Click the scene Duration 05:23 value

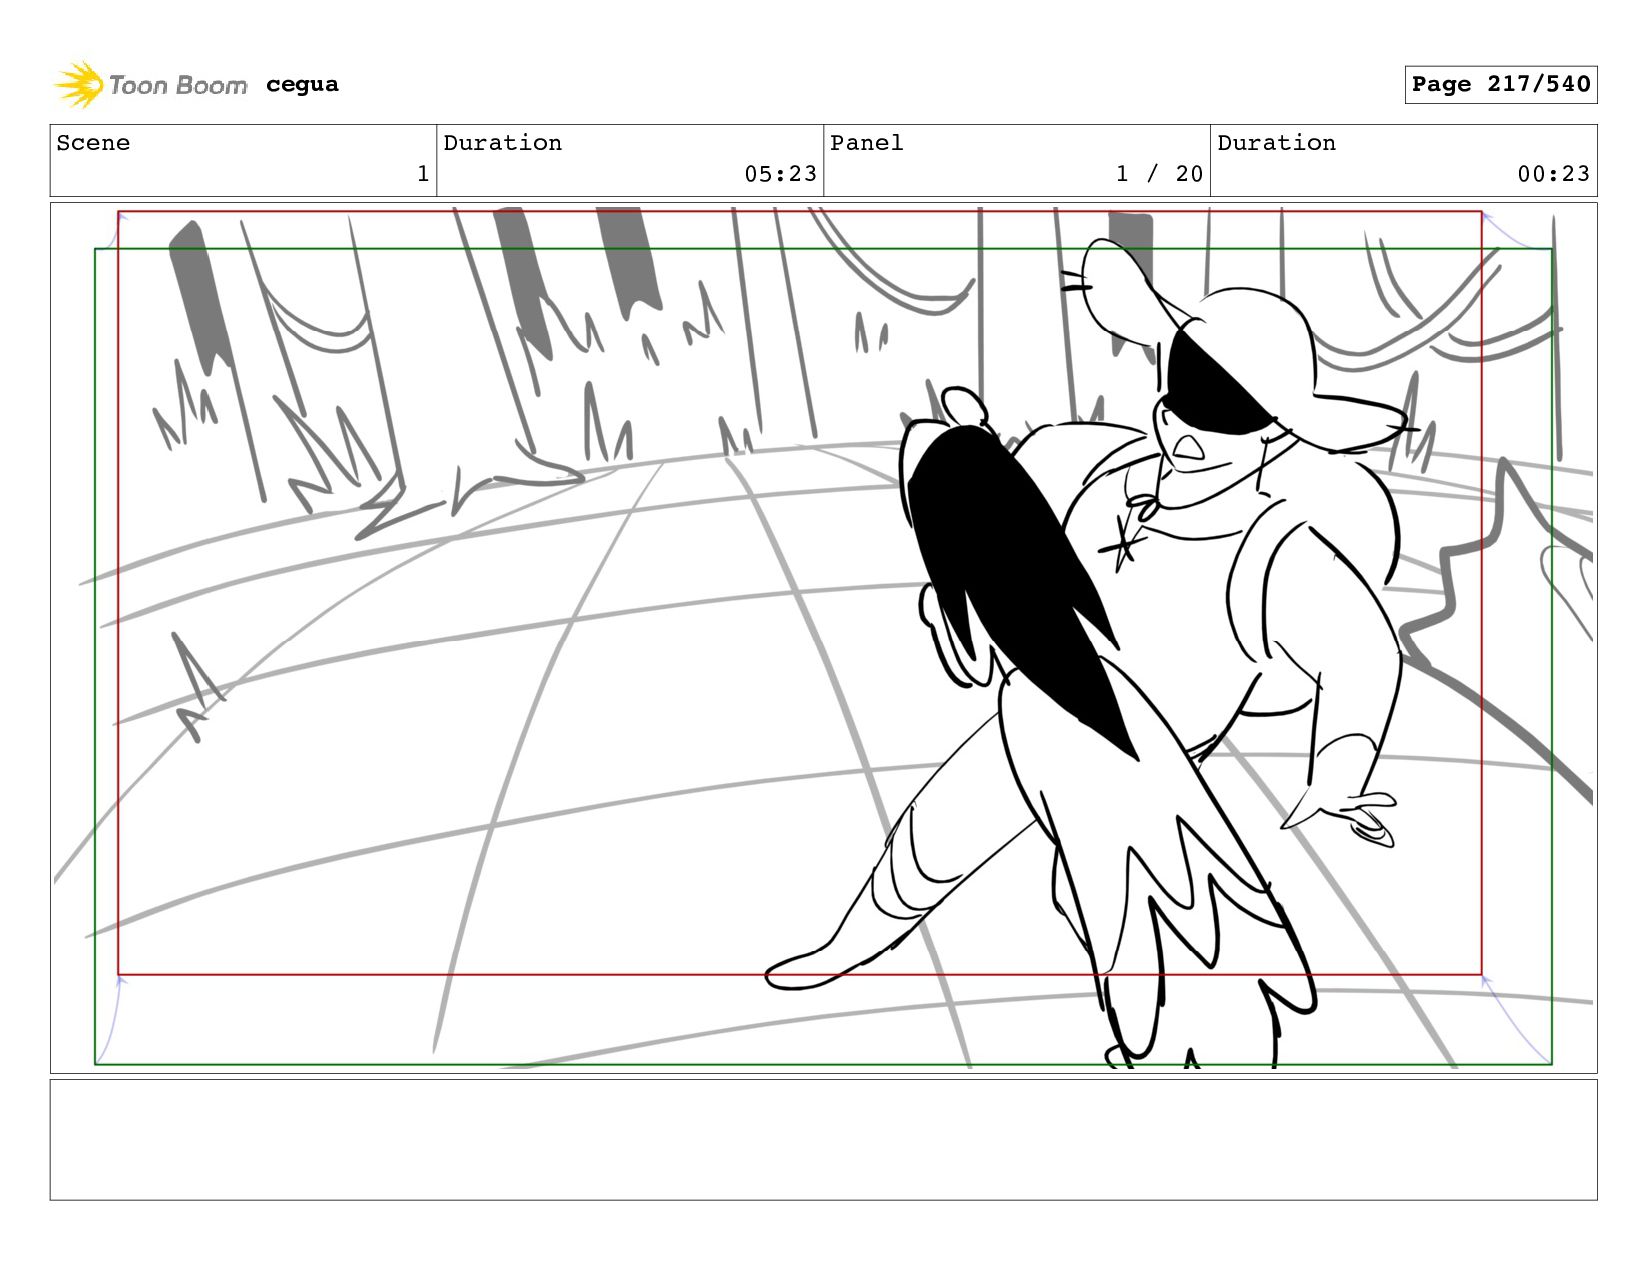click(780, 174)
